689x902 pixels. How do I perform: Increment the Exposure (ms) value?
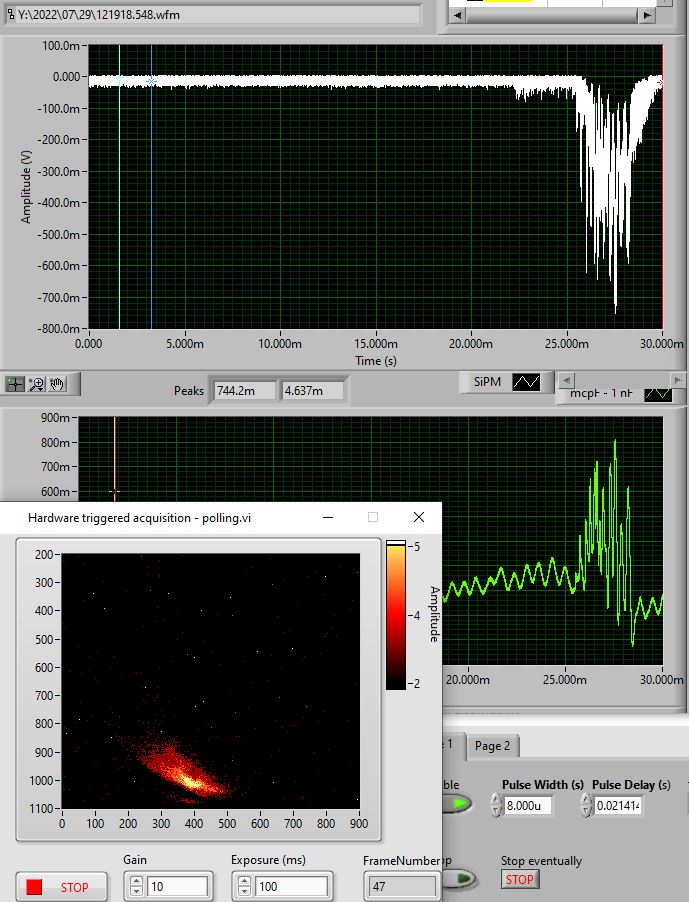(244, 881)
